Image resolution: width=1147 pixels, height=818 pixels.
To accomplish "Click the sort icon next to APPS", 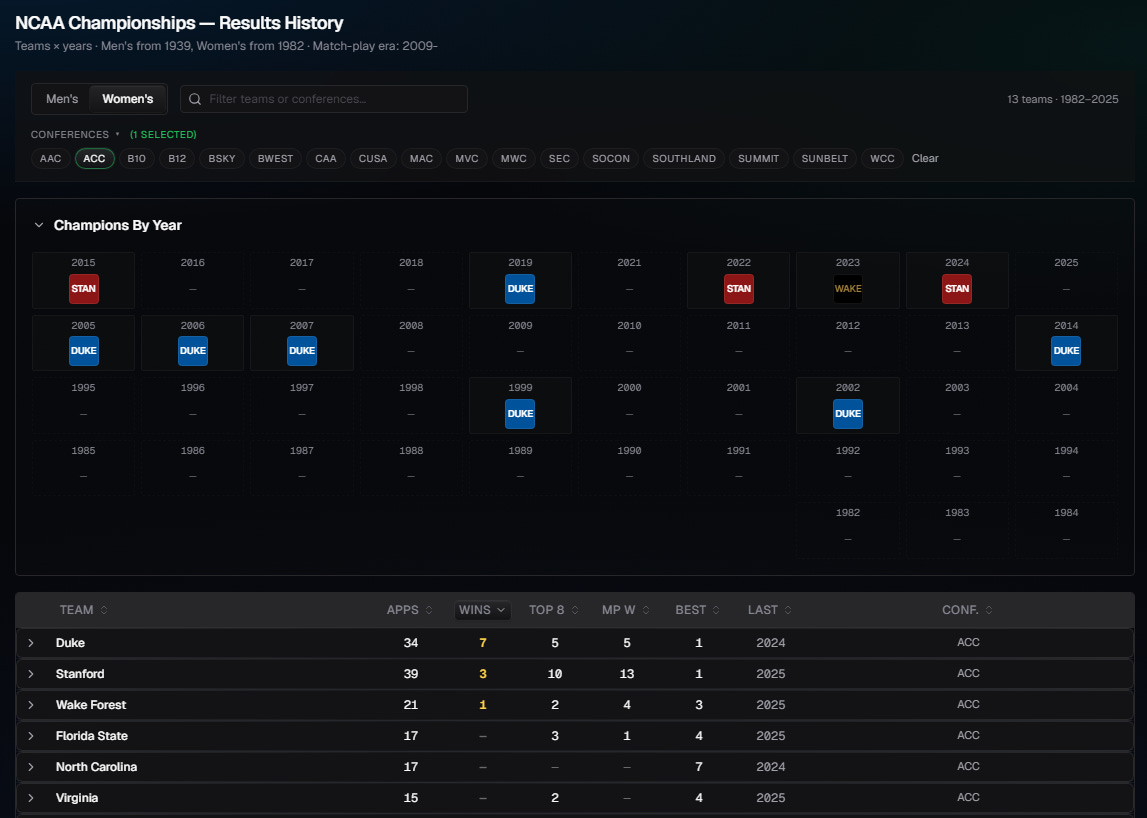I will pyautogui.click(x=429, y=610).
